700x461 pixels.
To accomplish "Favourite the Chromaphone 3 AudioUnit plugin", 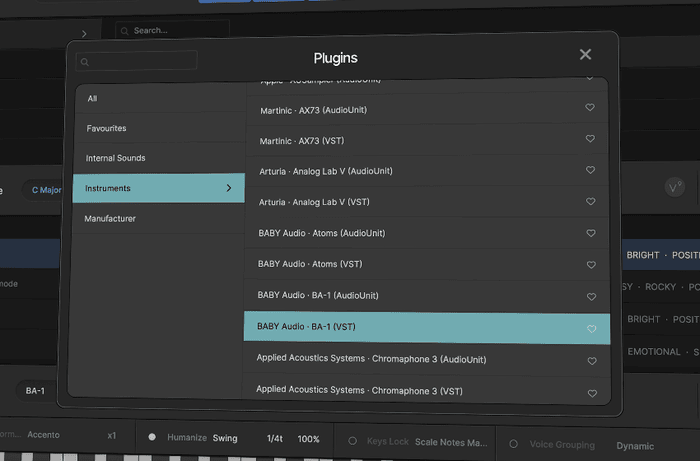I will pos(590,359).
